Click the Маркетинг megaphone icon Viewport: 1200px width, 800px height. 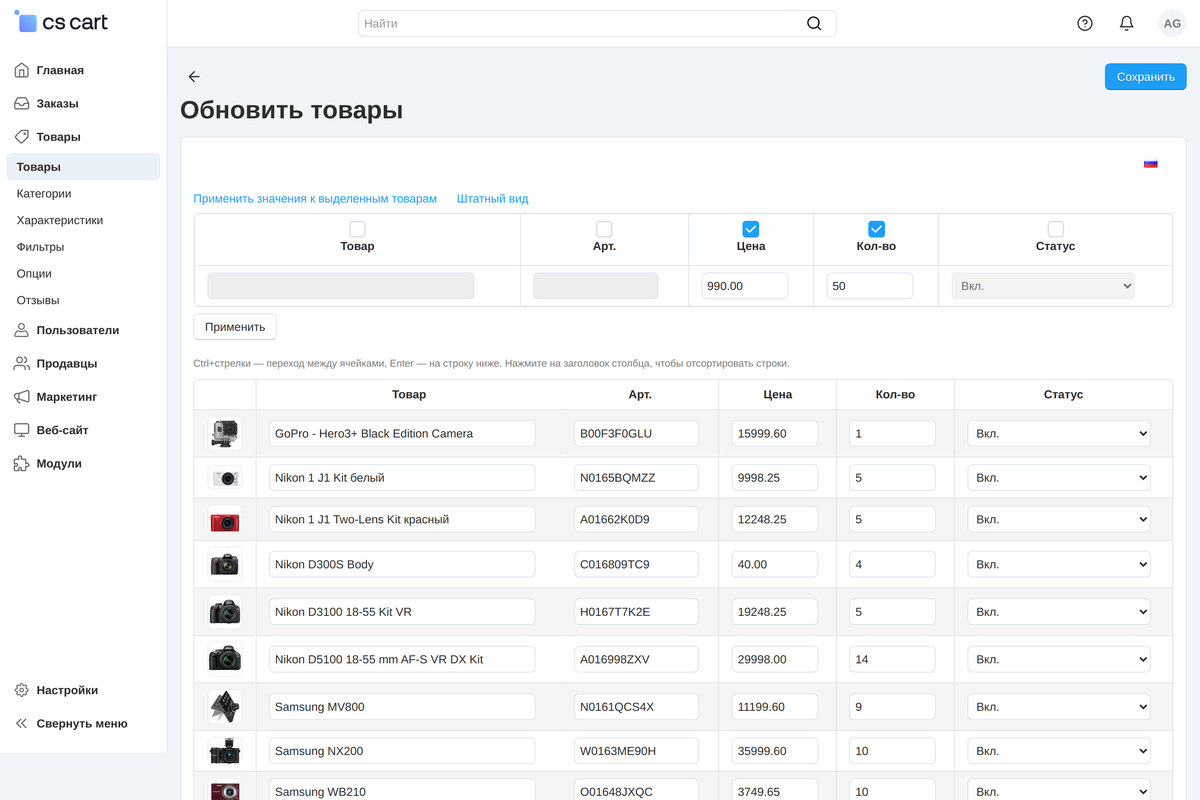tap(22, 397)
